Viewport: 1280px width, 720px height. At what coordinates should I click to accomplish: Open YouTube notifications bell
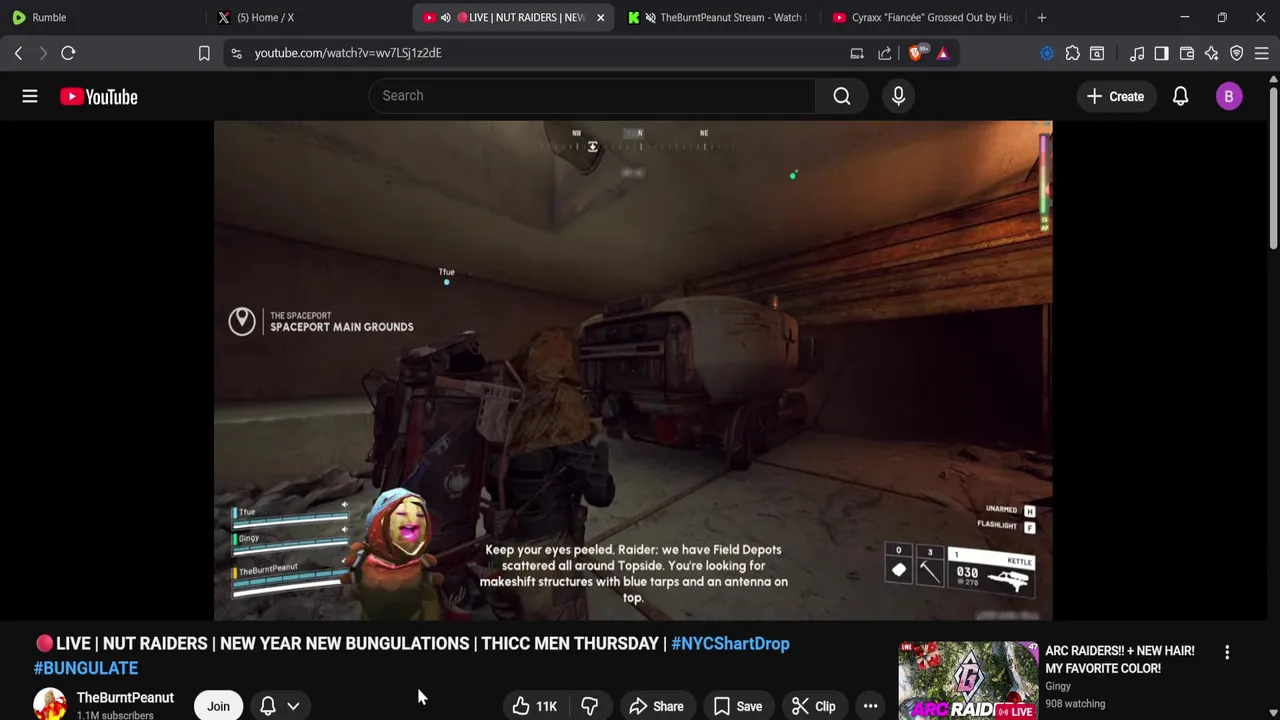pos(1180,96)
